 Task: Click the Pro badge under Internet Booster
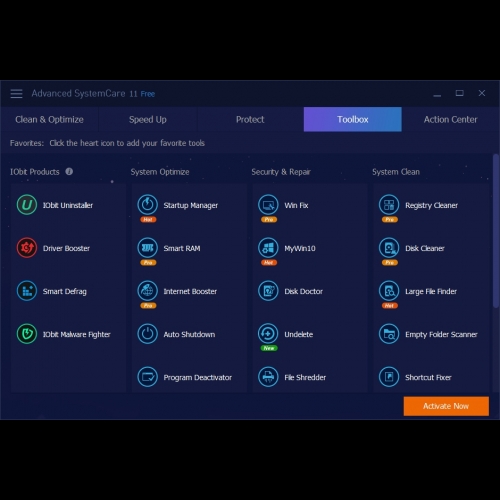click(x=148, y=306)
